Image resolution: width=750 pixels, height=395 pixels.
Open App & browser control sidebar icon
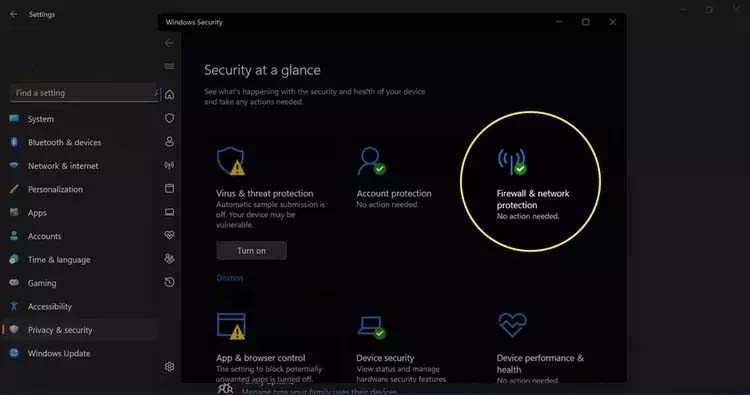tap(169, 188)
